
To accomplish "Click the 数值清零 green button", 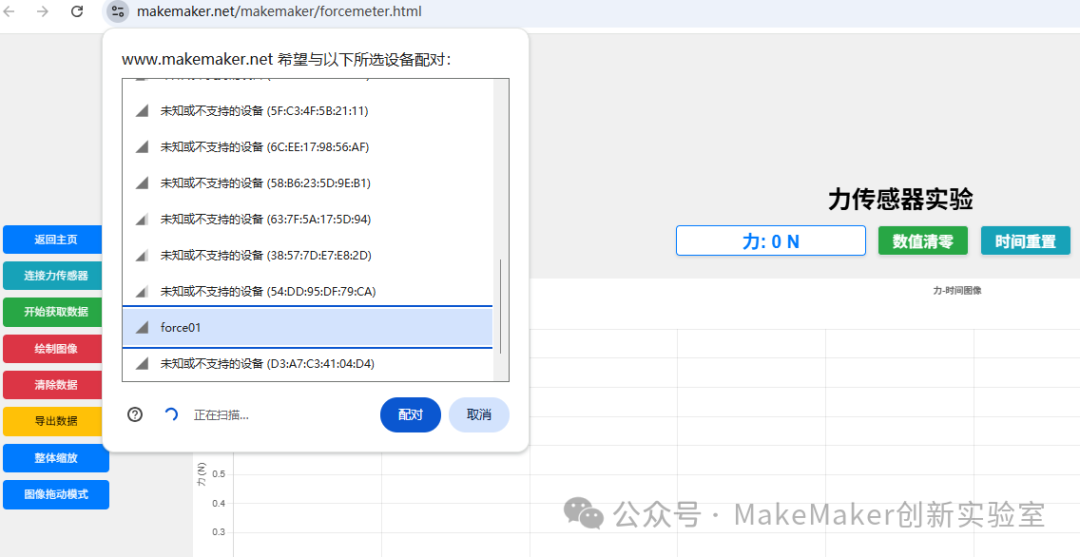I will pos(923,241).
